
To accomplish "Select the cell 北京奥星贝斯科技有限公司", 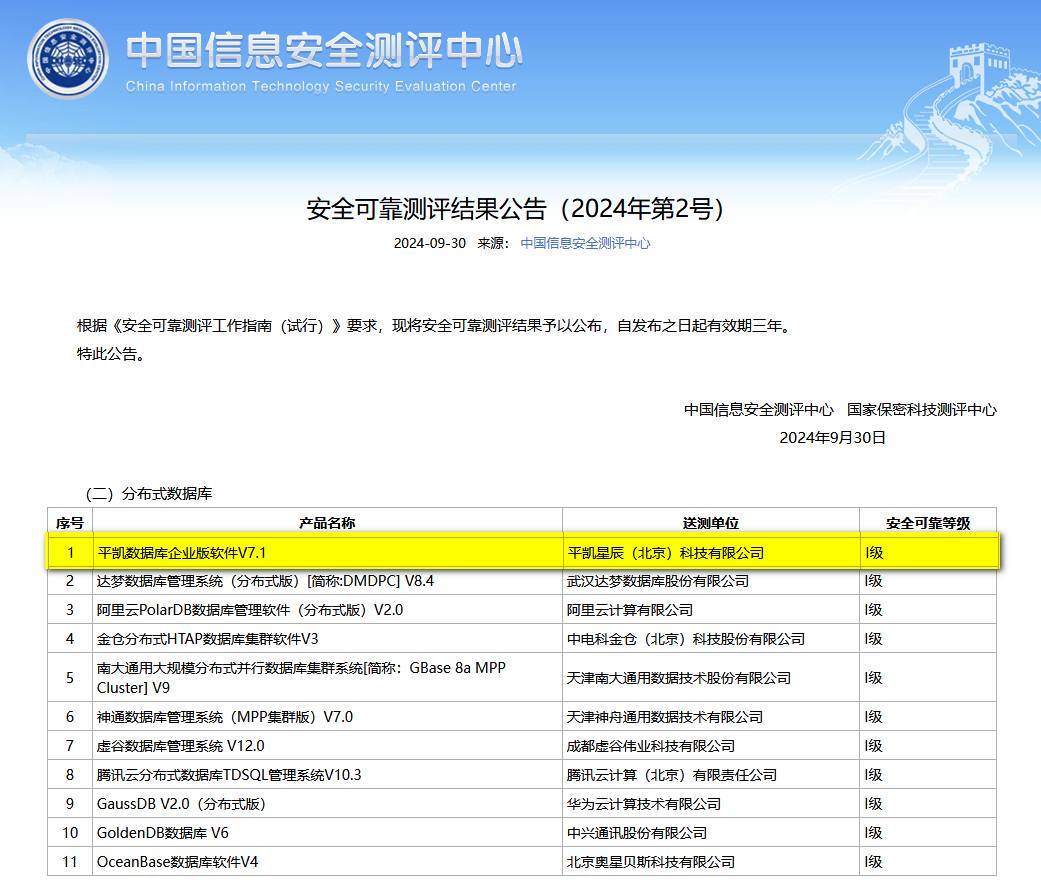I will [x=710, y=861].
